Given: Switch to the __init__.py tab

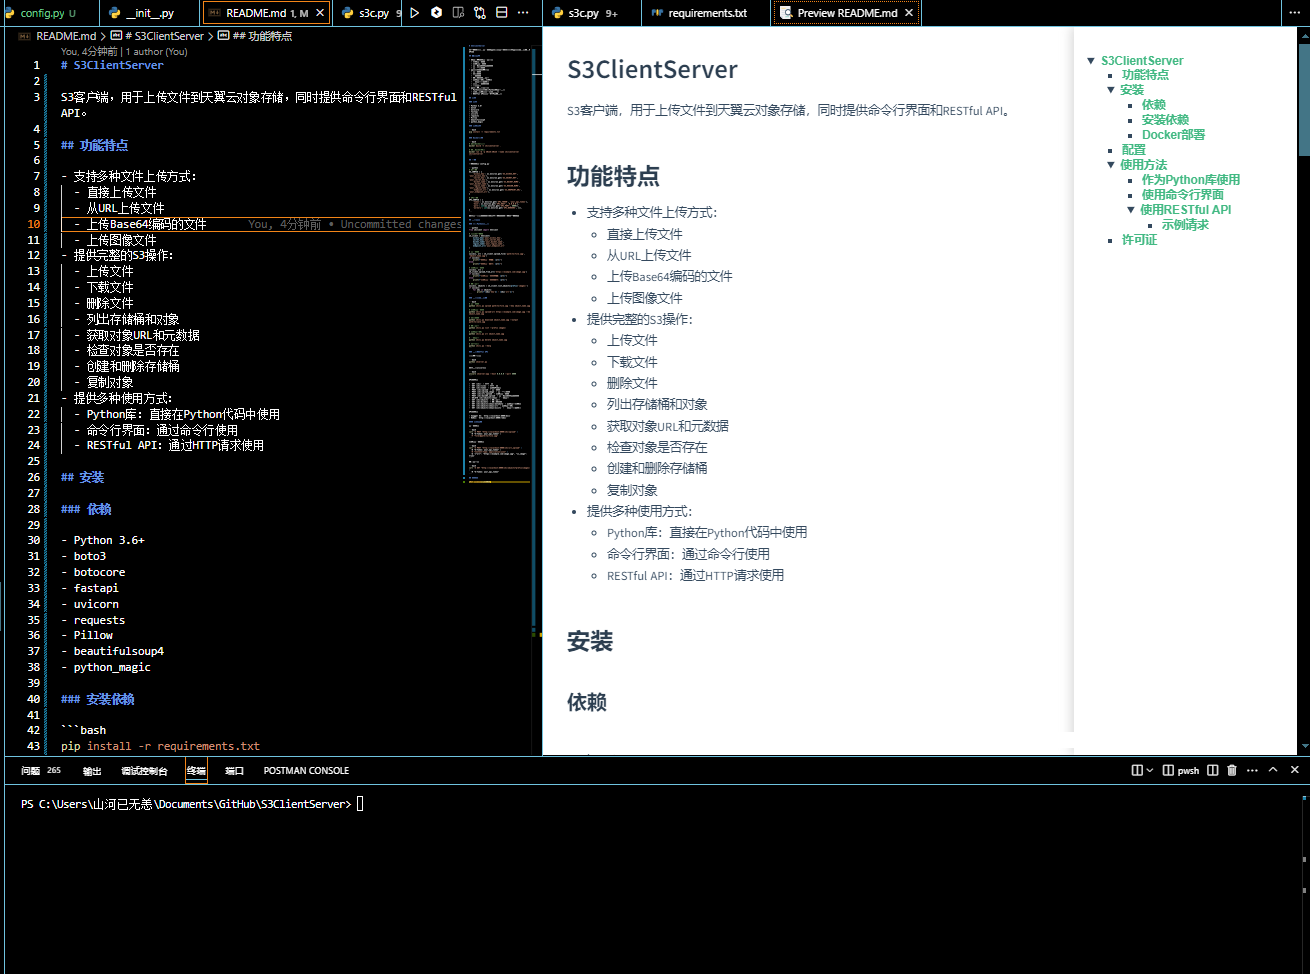Looking at the screenshot, I should [x=150, y=13].
